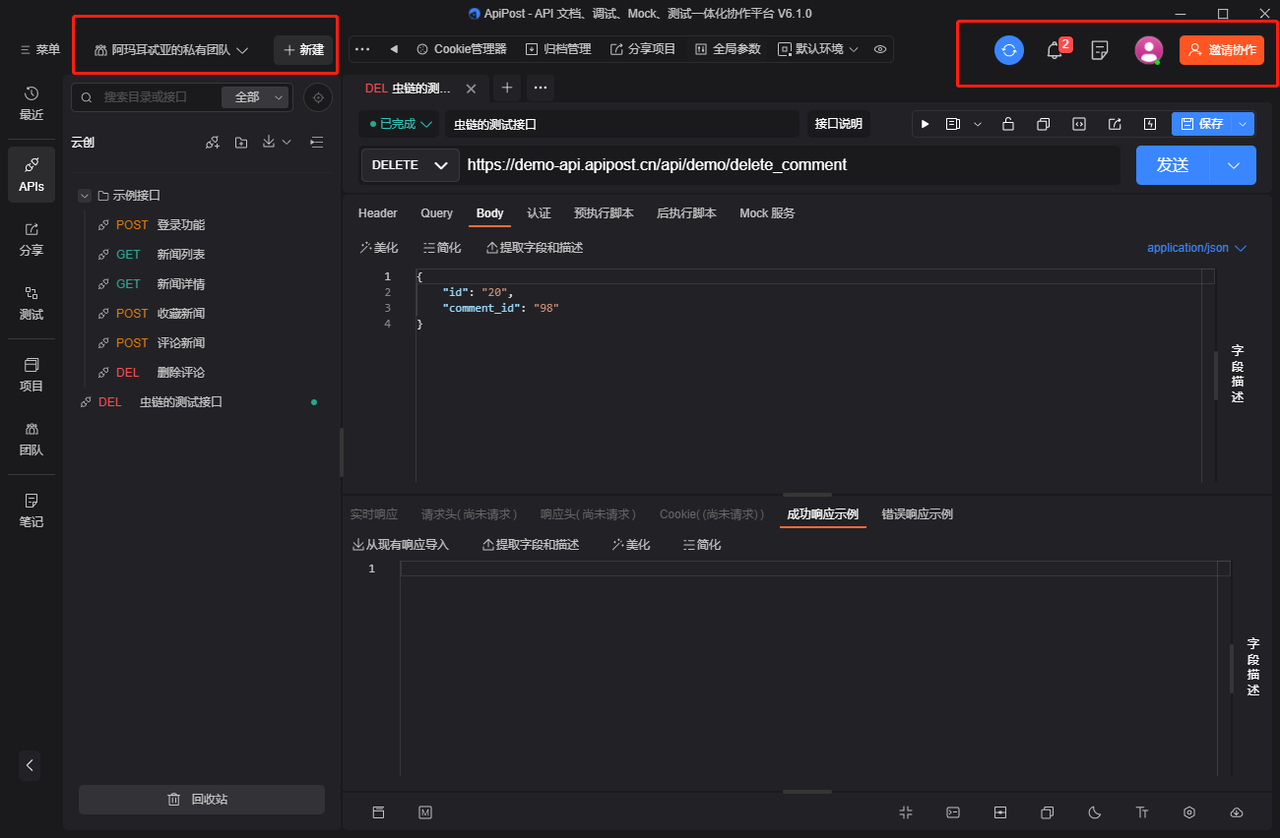Click the 发送 send button
Viewport: 1280px width, 838px height.
coord(1172,165)
